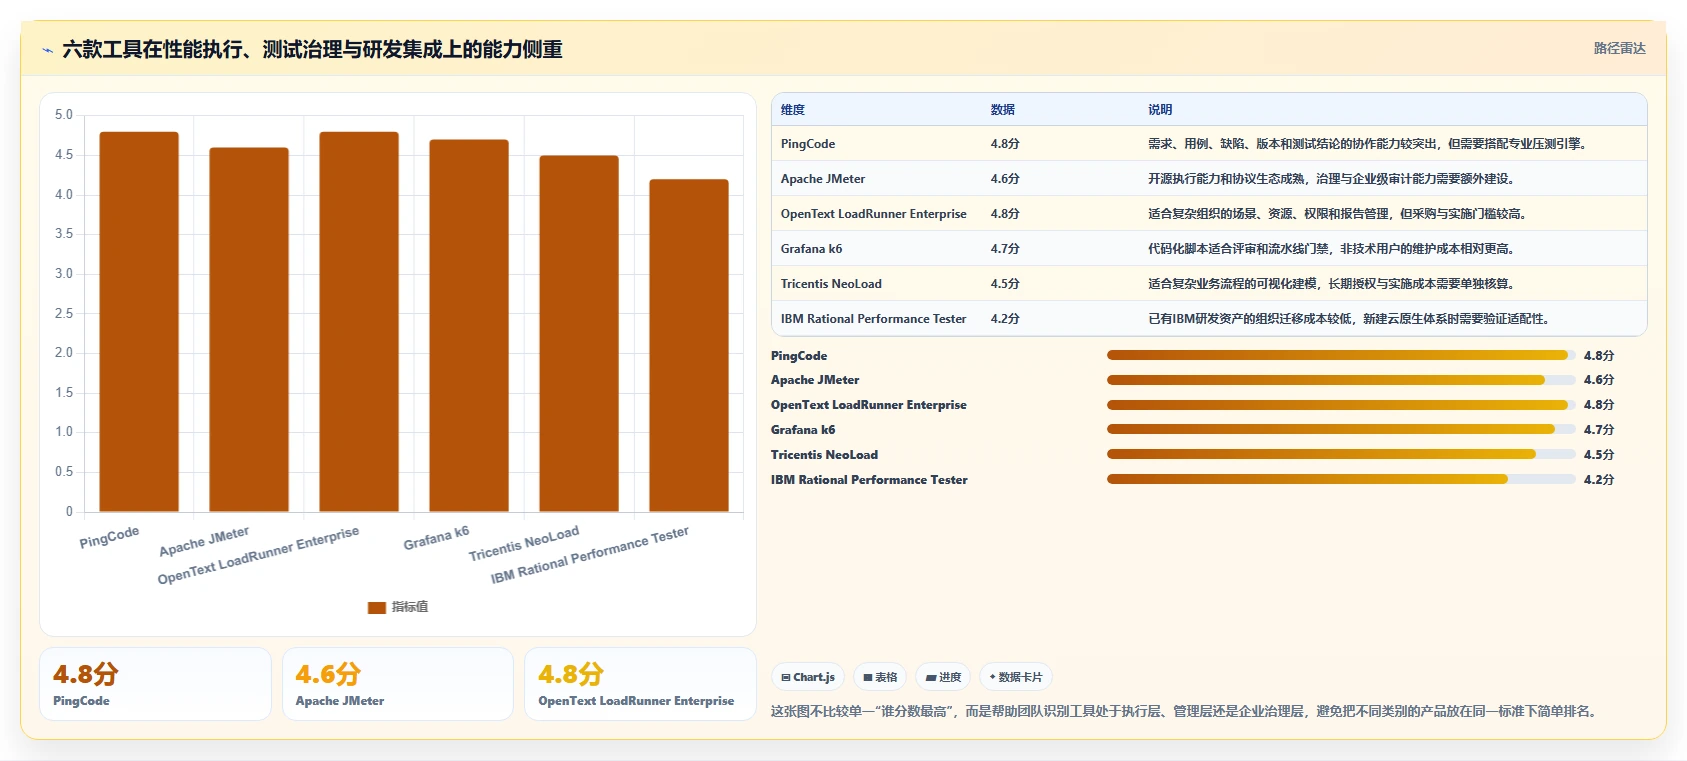This screenshot has height=761, width=1687.
Task: Click the 维度 table column header
Action: coord(793,110)
